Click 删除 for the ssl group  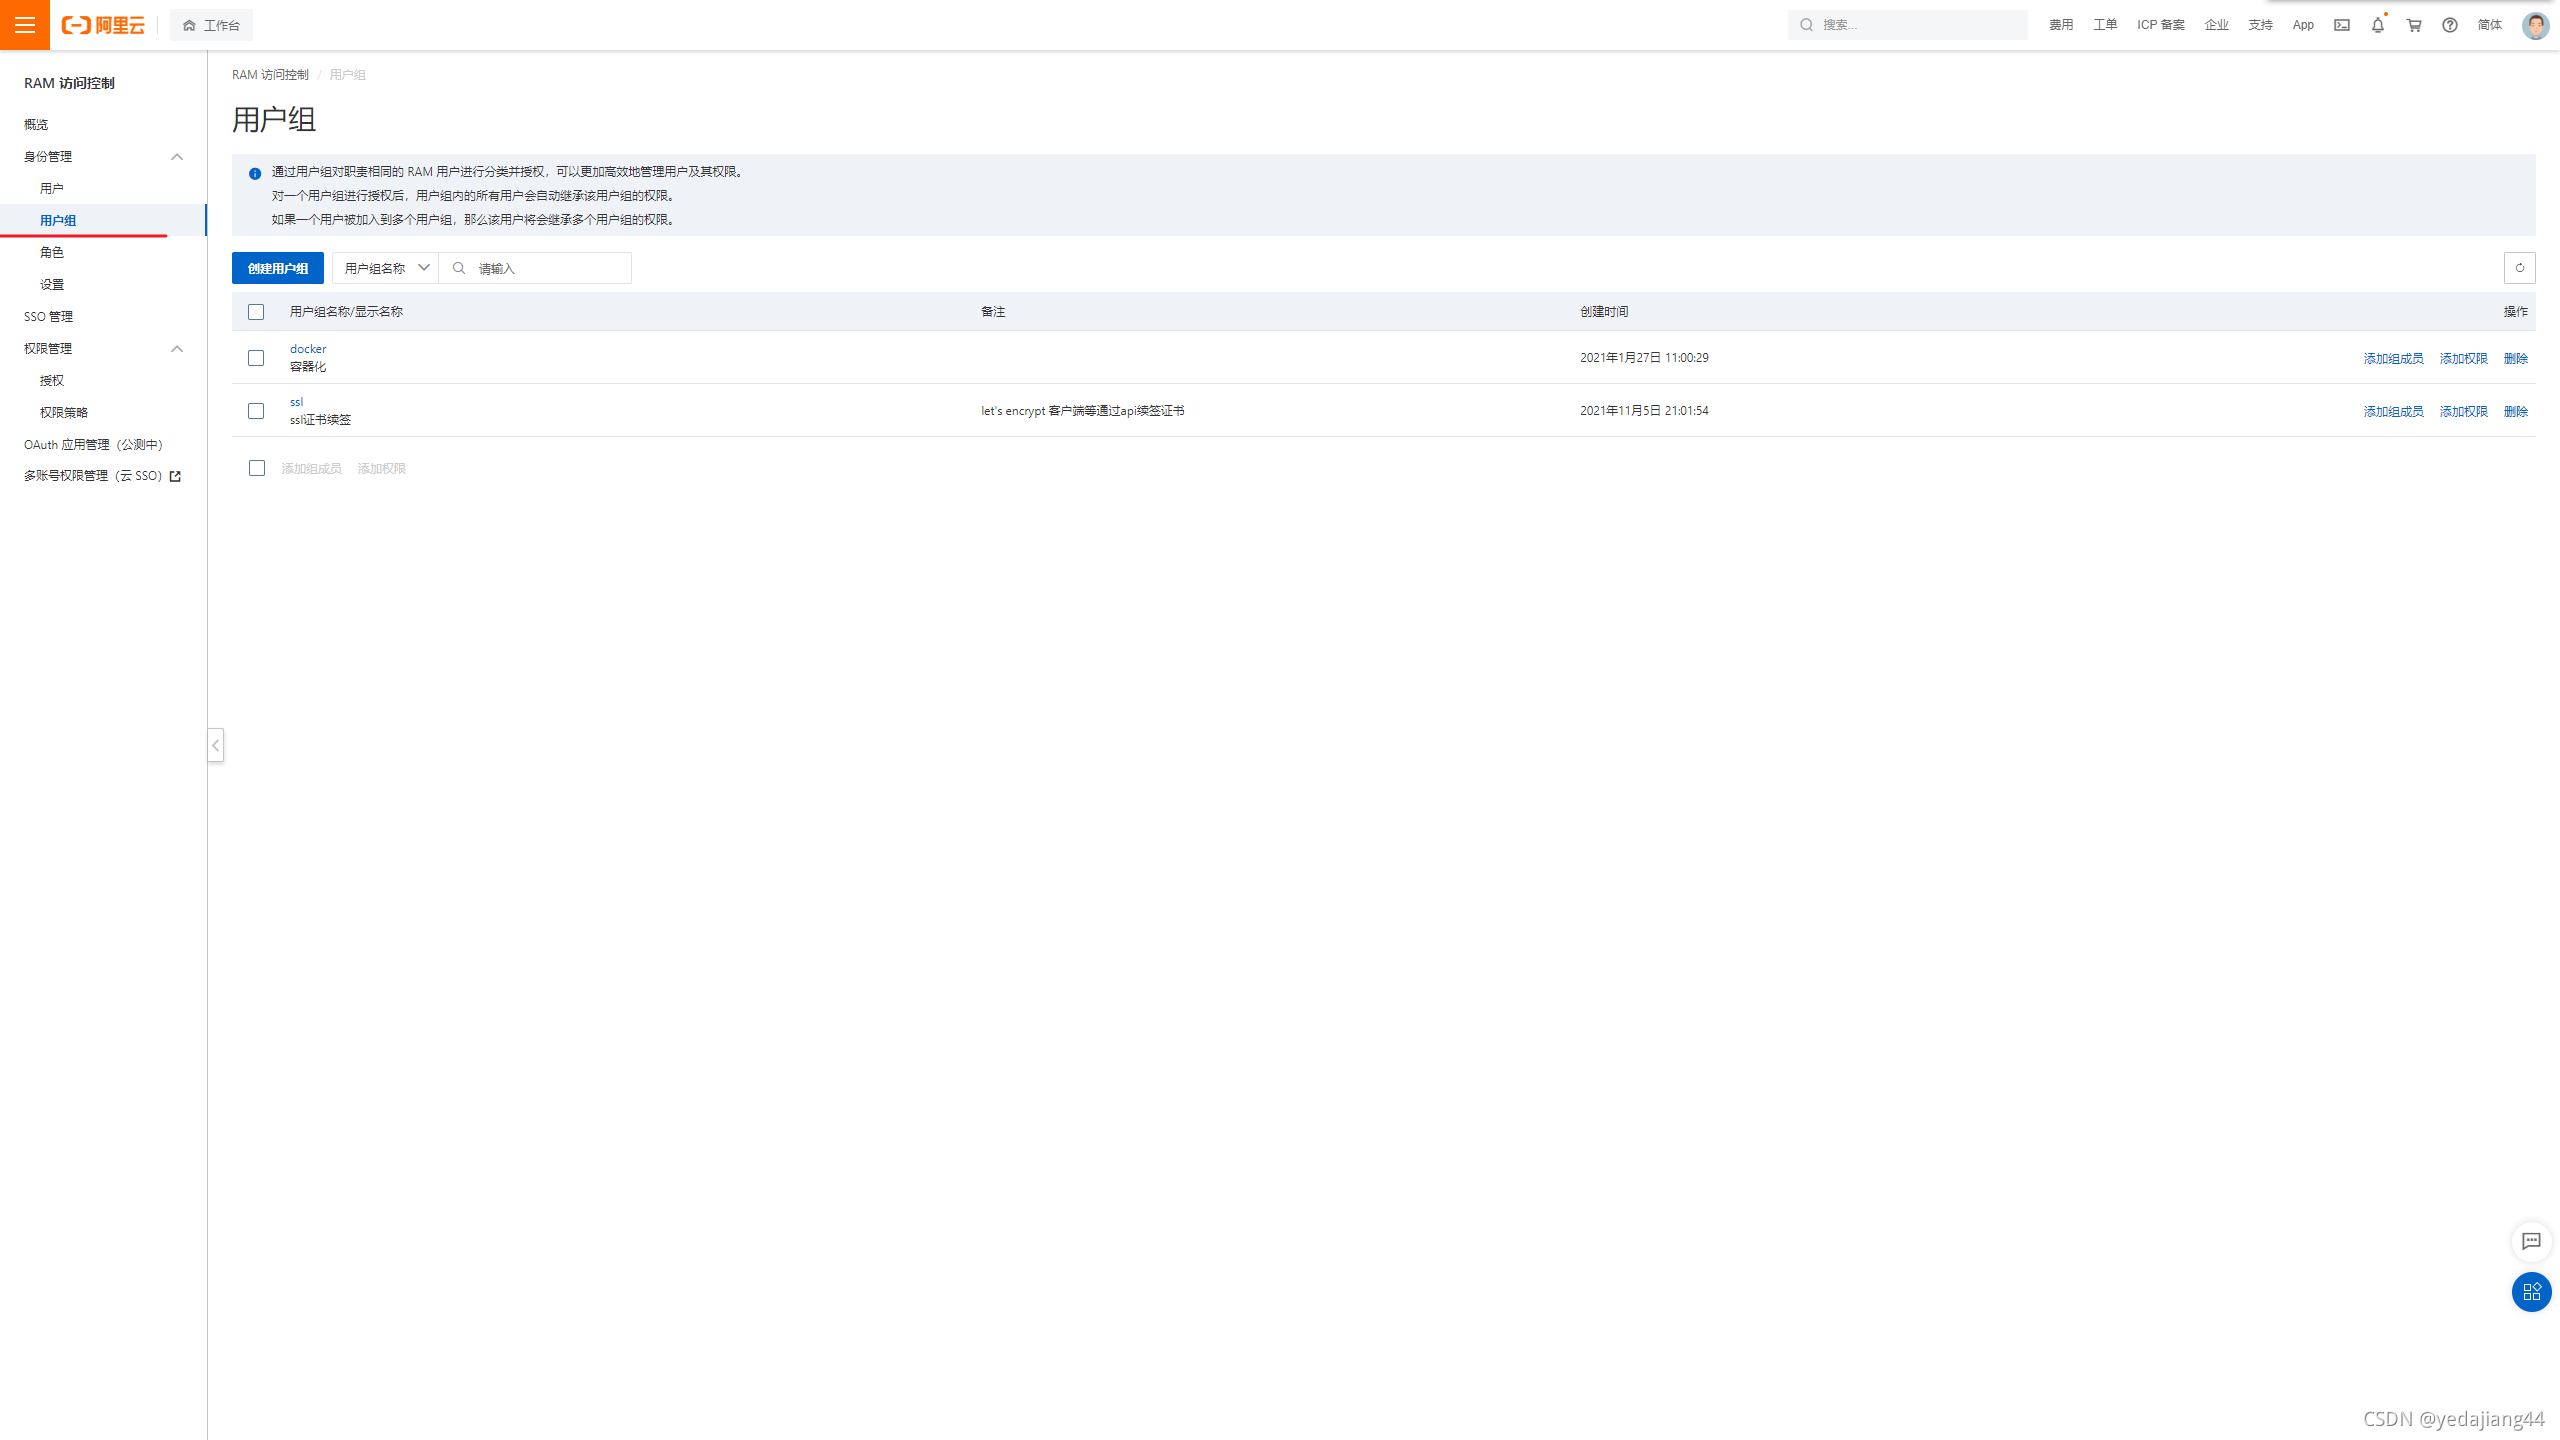pyautogui.click(x=2515, y=411)
